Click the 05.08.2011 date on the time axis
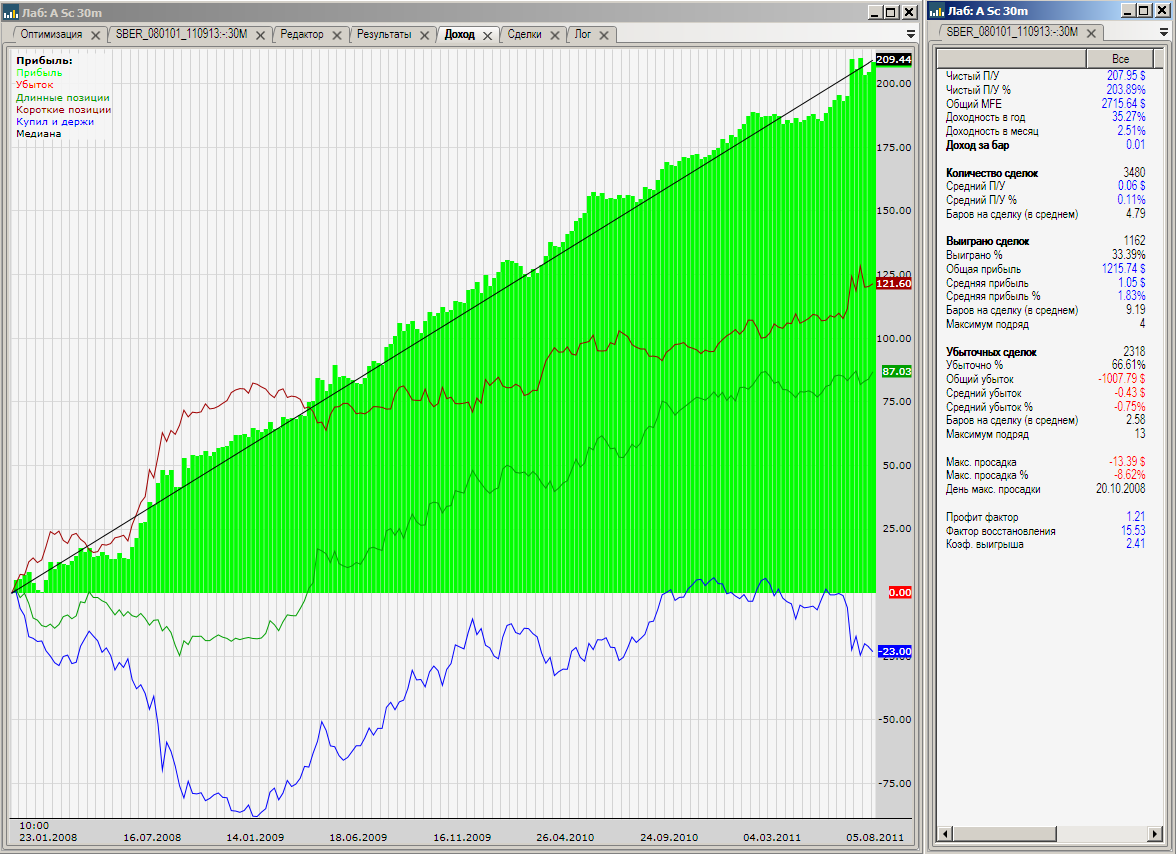Viewport: 1176px width, 854px height. (875, 837)
